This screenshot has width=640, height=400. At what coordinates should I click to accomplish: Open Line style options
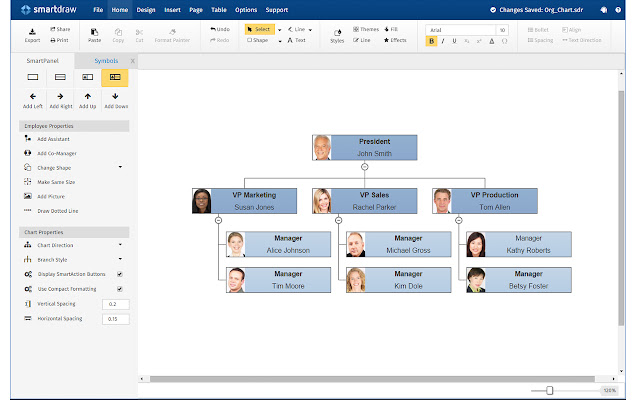(362, 40)
